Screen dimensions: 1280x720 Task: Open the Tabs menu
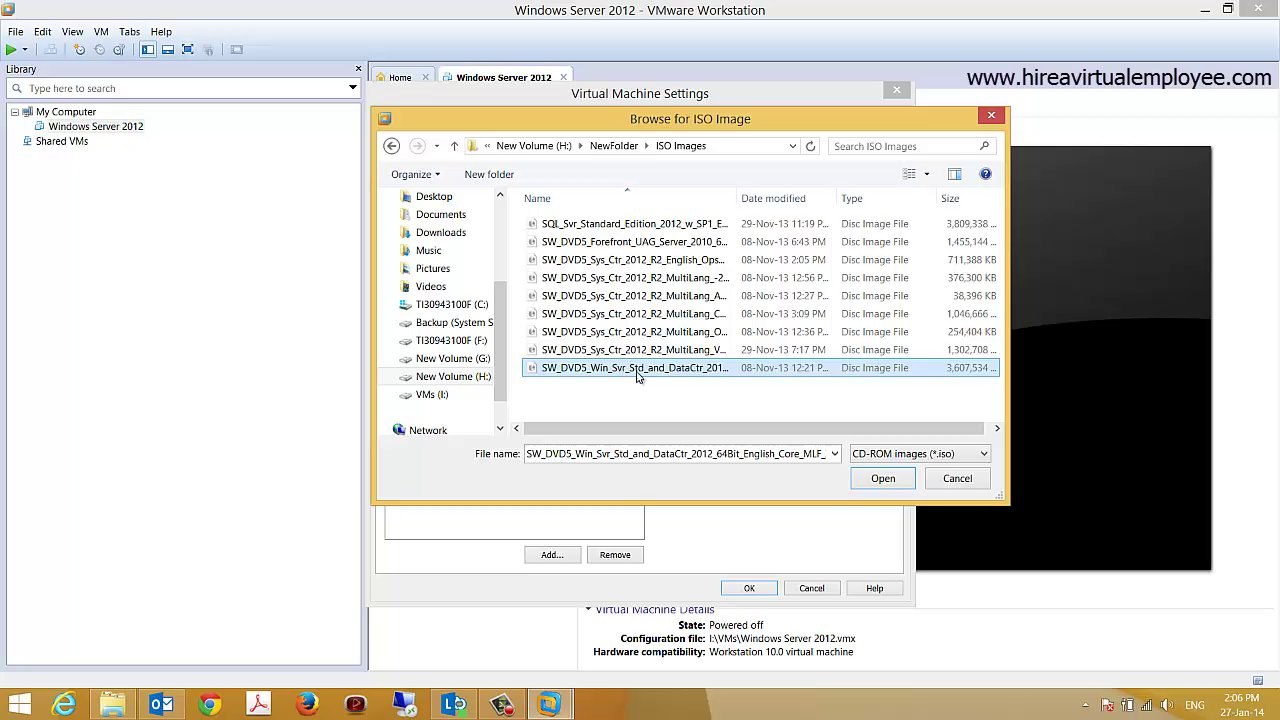(129, 32)
